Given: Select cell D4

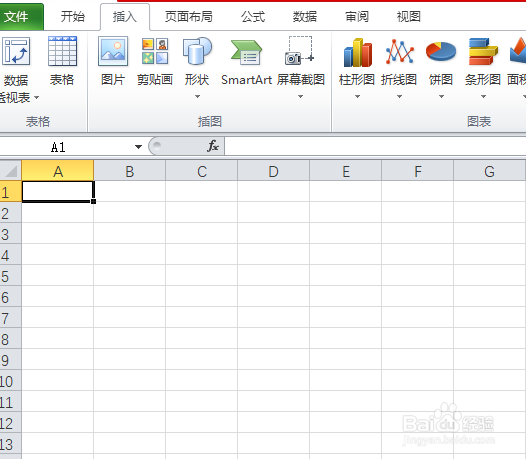Looking at the screenshot, I should click(x=273, y=255).
